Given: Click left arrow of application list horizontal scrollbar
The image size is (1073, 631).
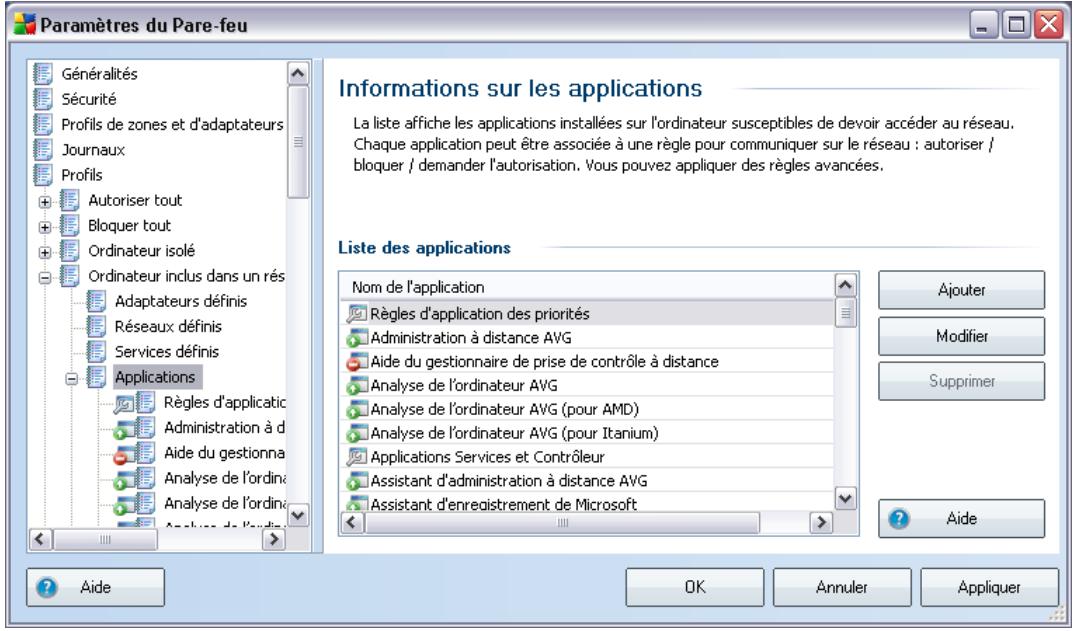Looking at the screenshot, I should [x=352, y=523].
